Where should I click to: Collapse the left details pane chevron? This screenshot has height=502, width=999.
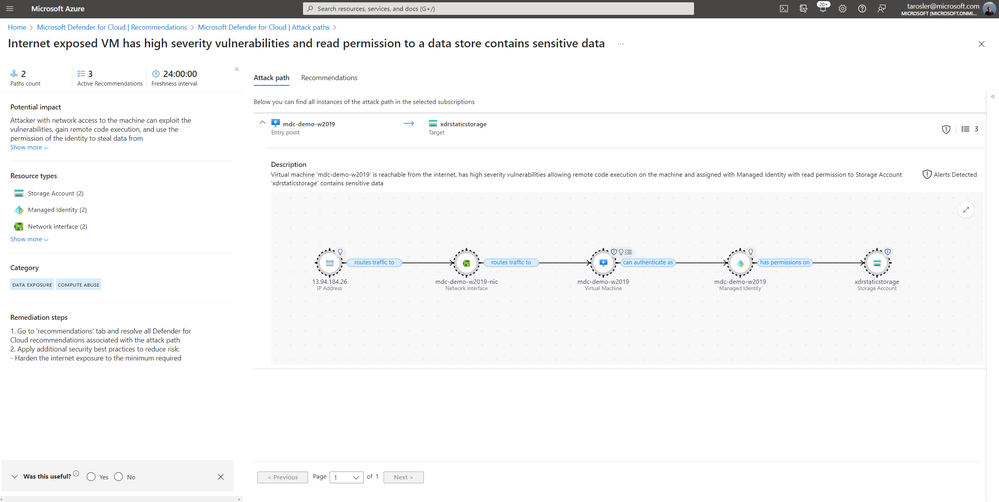236,69
